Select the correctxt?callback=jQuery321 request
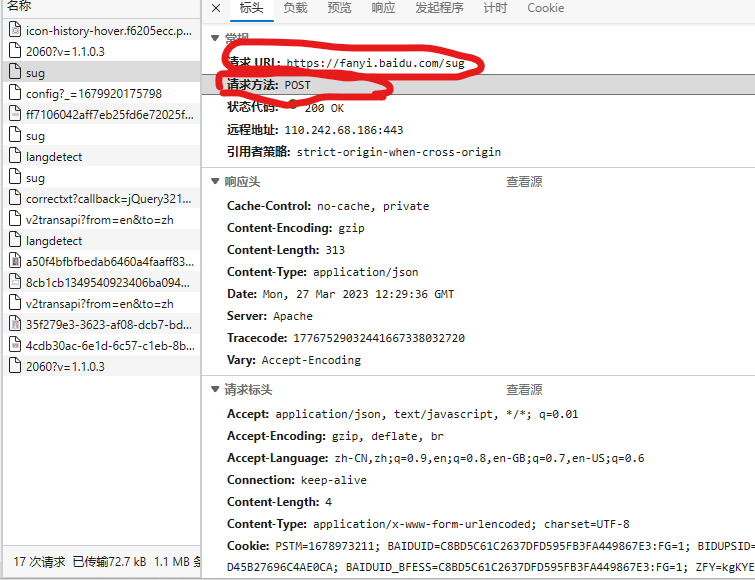Screen dimensions: 755x580 coord(101,199)
